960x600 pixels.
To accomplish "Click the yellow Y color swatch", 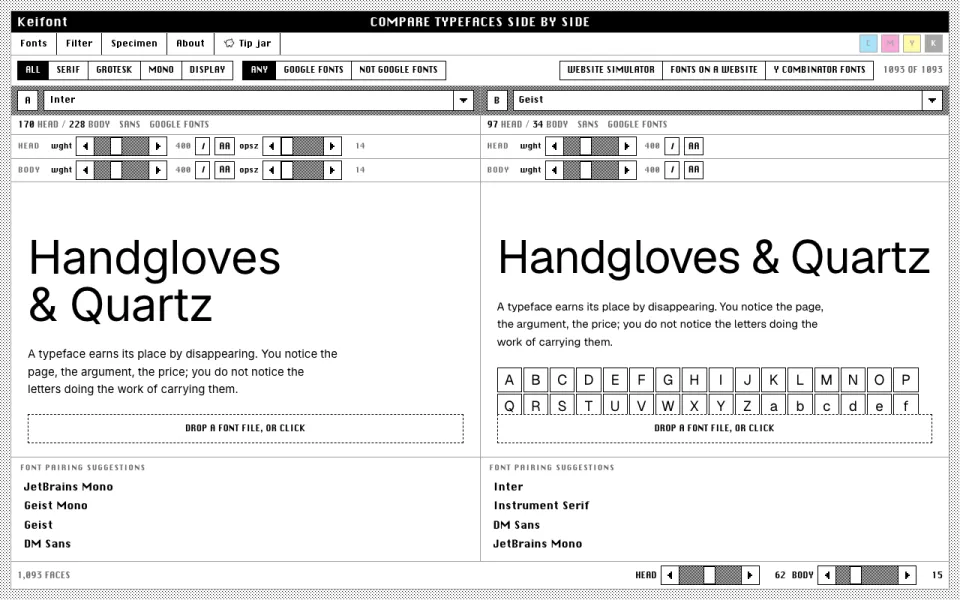I will [x=912, y=43].
